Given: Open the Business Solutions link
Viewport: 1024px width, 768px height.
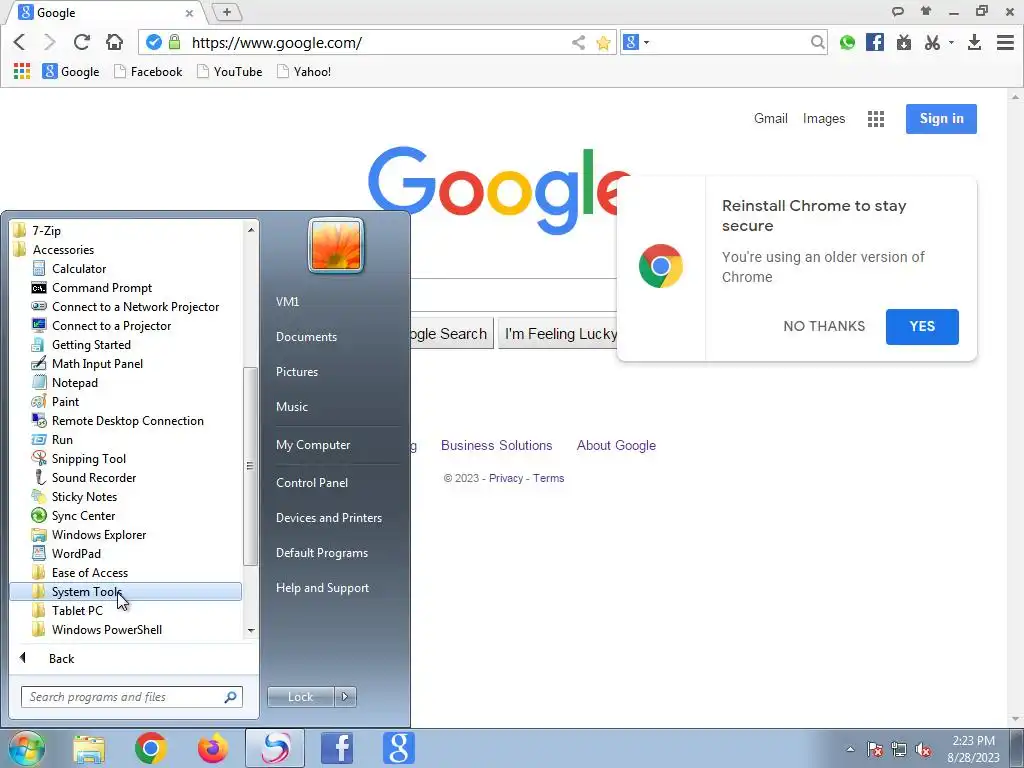Looking at the screenshot, I should 496,445.
